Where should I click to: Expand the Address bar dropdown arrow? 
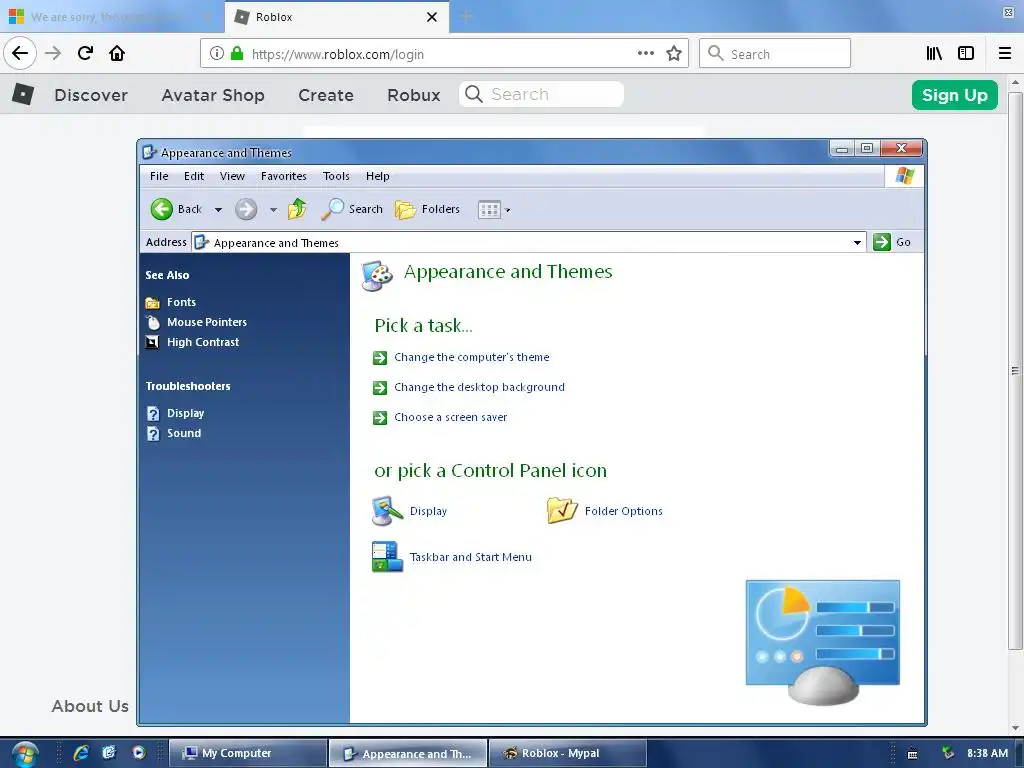pyautogui.click(x=857, y=242)
